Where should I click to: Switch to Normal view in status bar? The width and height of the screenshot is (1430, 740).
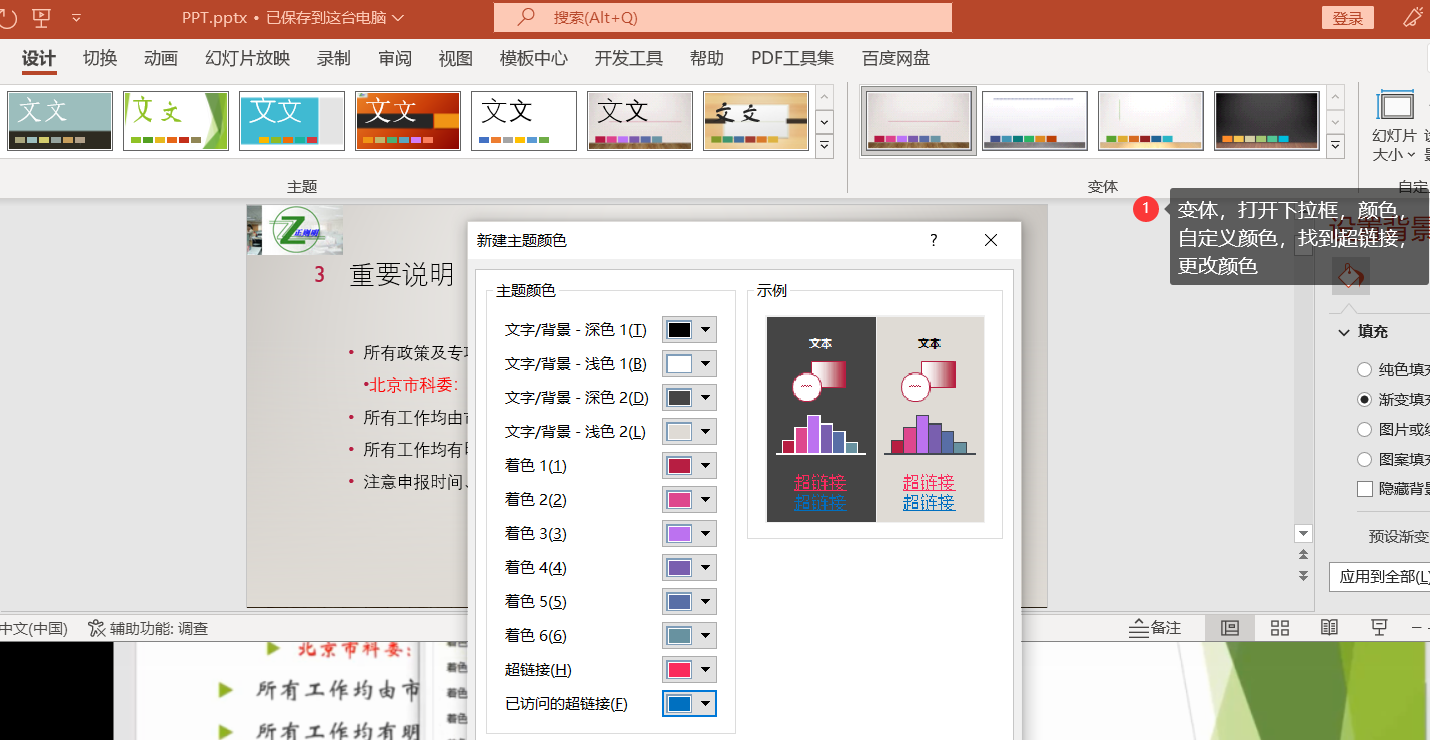tap(1230, 628)
